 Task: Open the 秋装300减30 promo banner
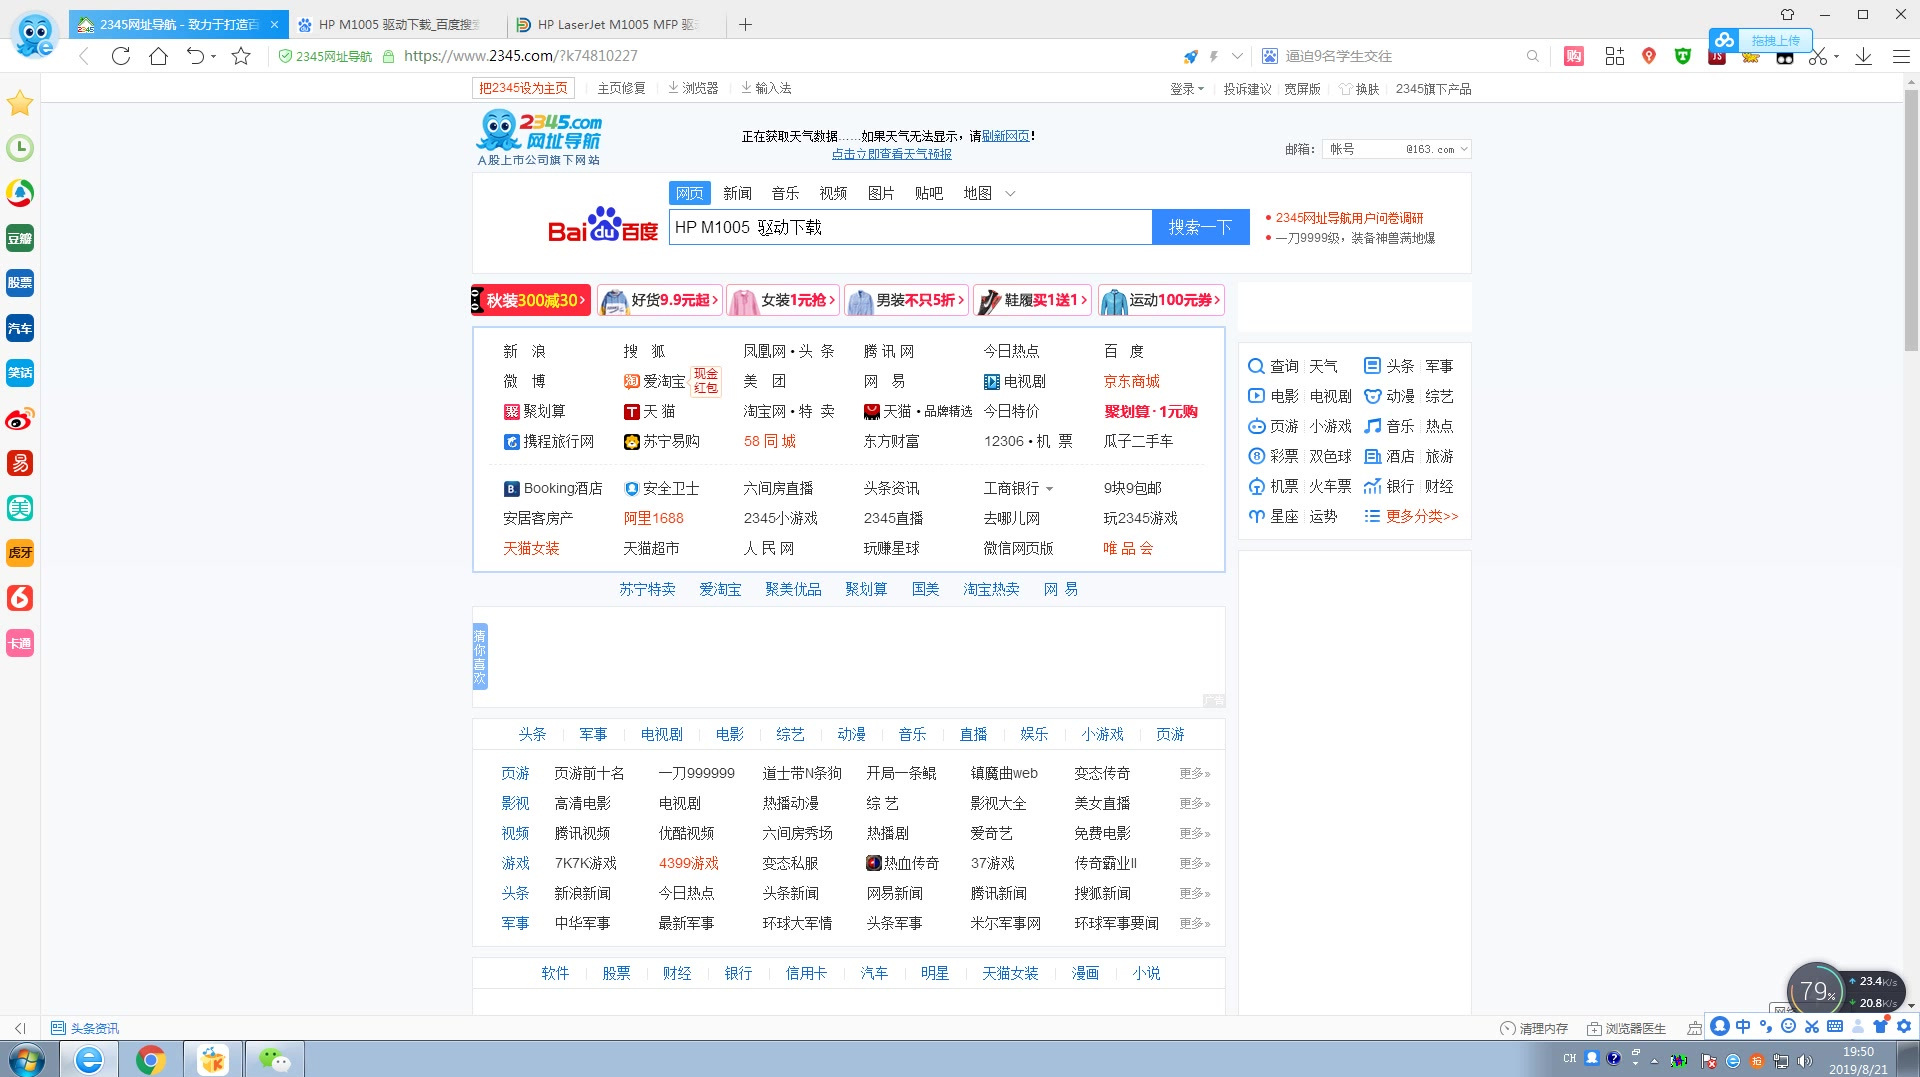(531, 300)
